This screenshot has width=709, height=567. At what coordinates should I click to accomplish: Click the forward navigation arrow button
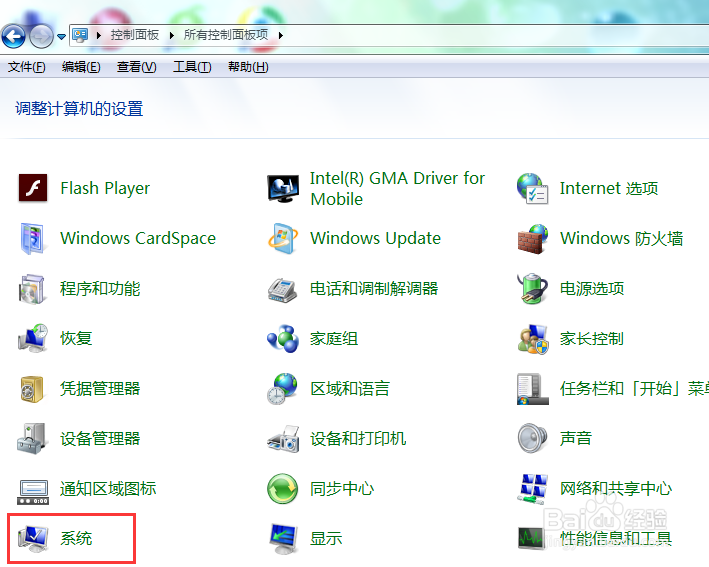tap(41, 37)
